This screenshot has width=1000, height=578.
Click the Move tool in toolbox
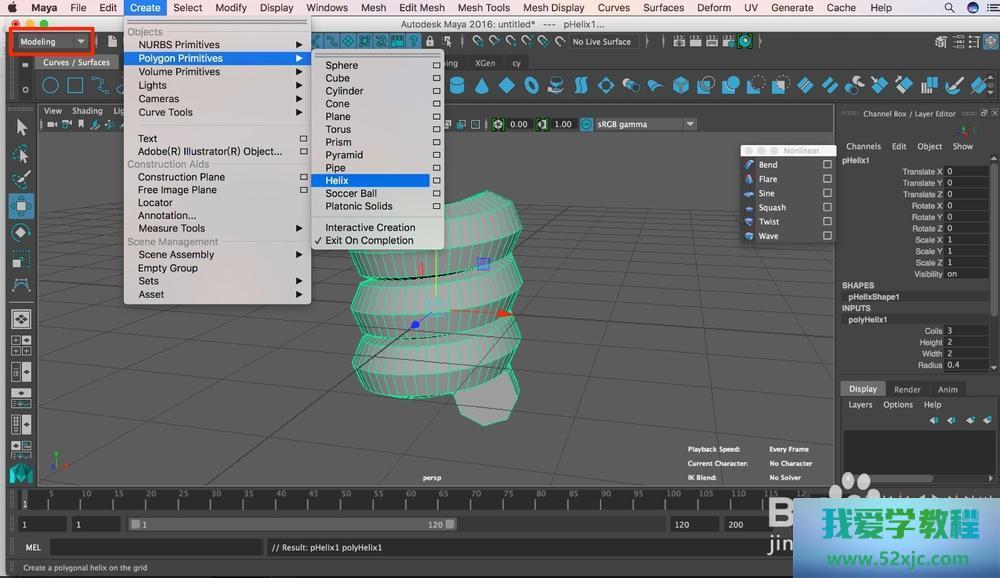click(21, 206)
